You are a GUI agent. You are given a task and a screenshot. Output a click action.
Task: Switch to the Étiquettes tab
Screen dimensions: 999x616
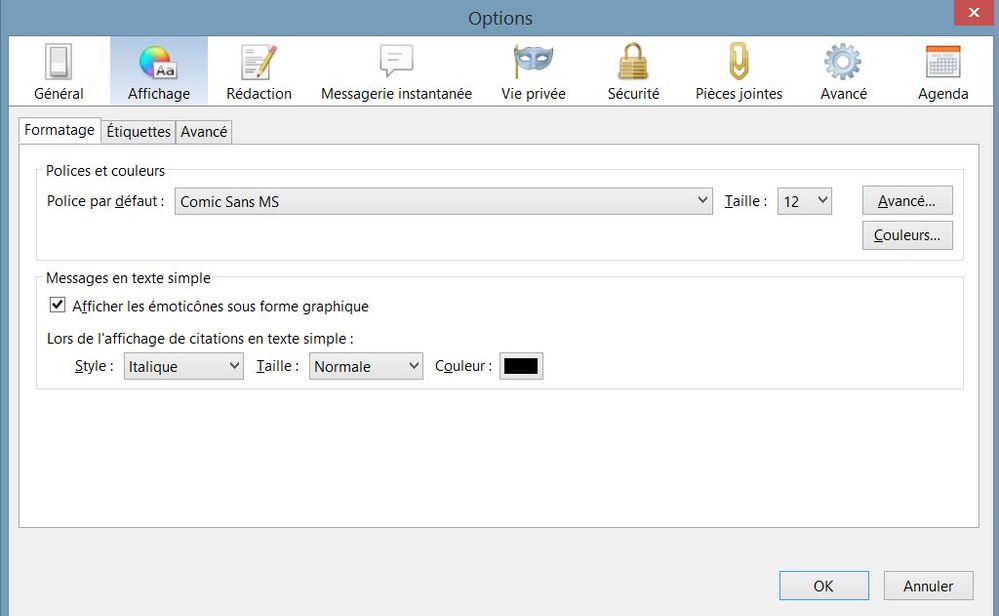138,131
